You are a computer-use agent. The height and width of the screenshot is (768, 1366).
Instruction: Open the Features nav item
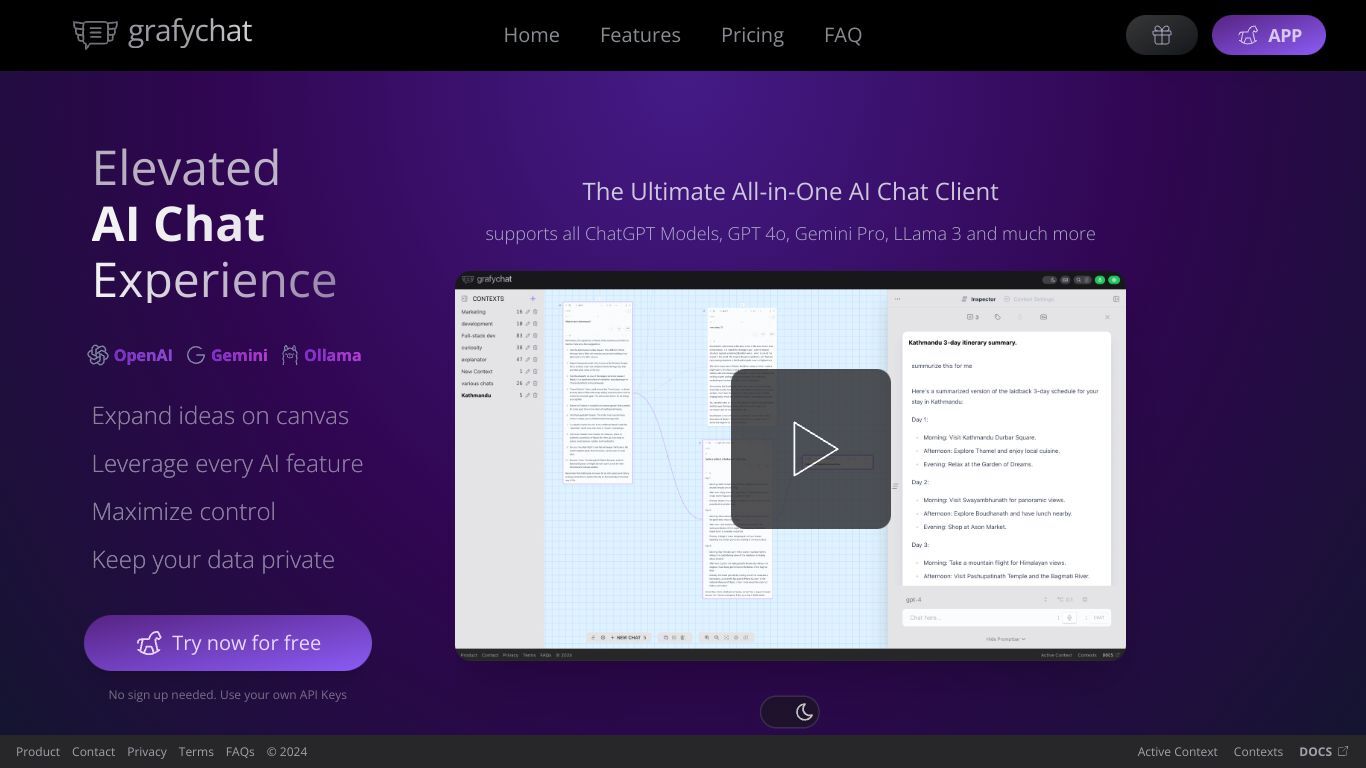pyautogui.click(x=640, y=35)
